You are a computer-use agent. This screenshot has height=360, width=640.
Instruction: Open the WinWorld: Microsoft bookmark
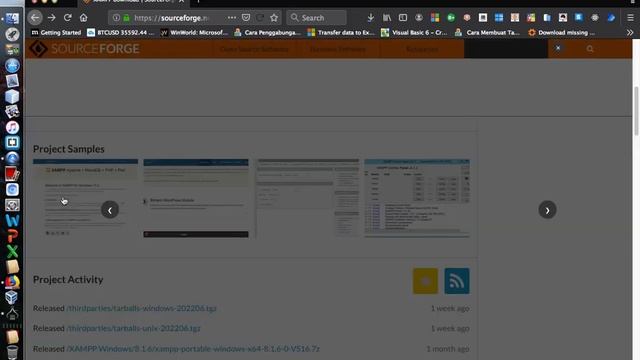click(194, 32)
